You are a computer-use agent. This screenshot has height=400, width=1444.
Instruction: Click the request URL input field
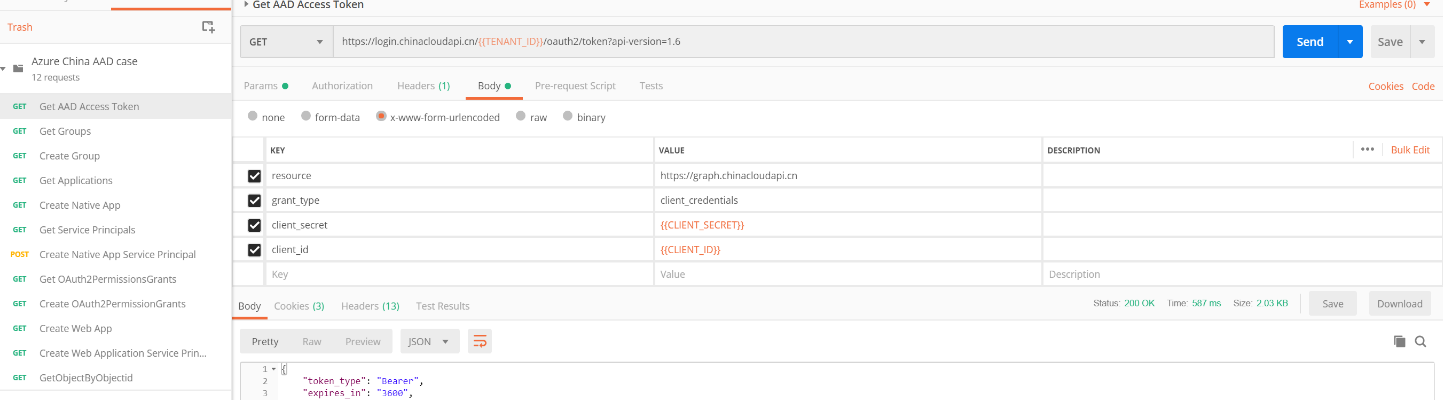click(x=800, y=42)
